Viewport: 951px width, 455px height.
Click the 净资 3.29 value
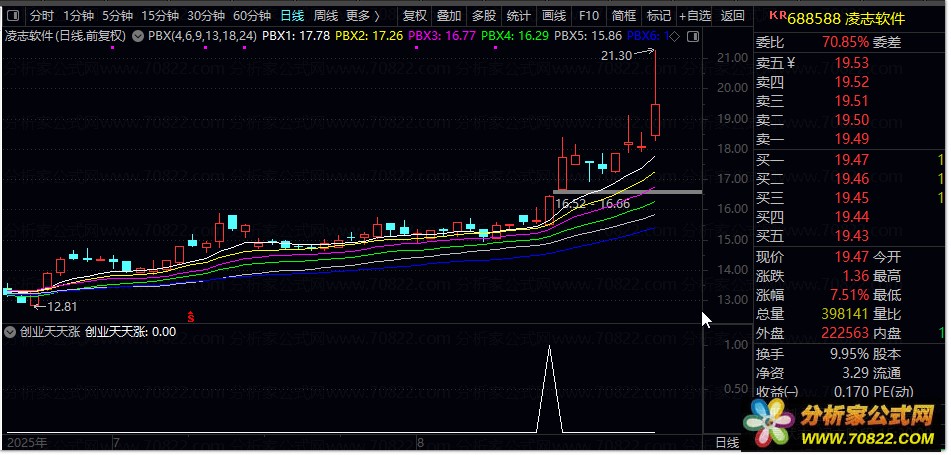(856, 372)
